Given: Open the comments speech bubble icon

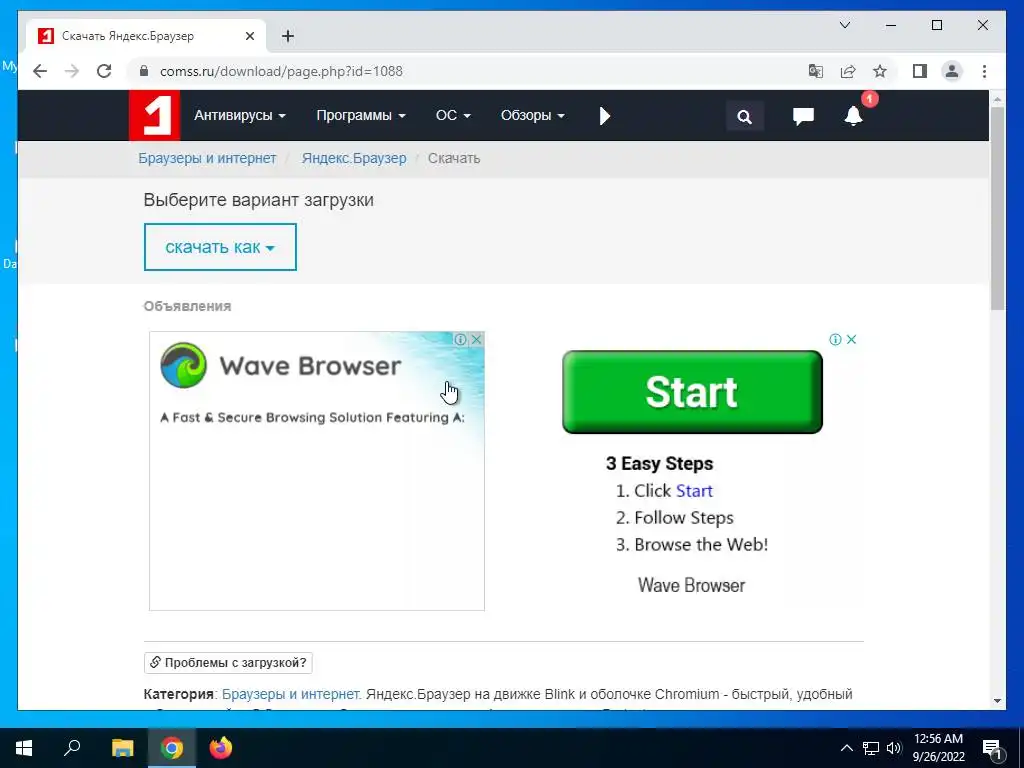Looking at the screenshot, I should 803,116.
